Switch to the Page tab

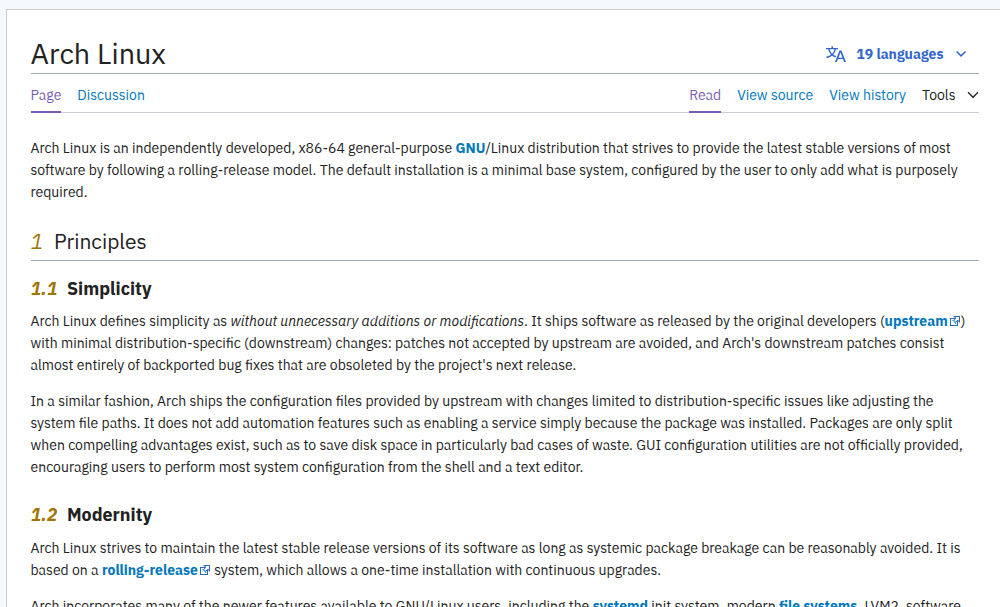coord(46,95)
